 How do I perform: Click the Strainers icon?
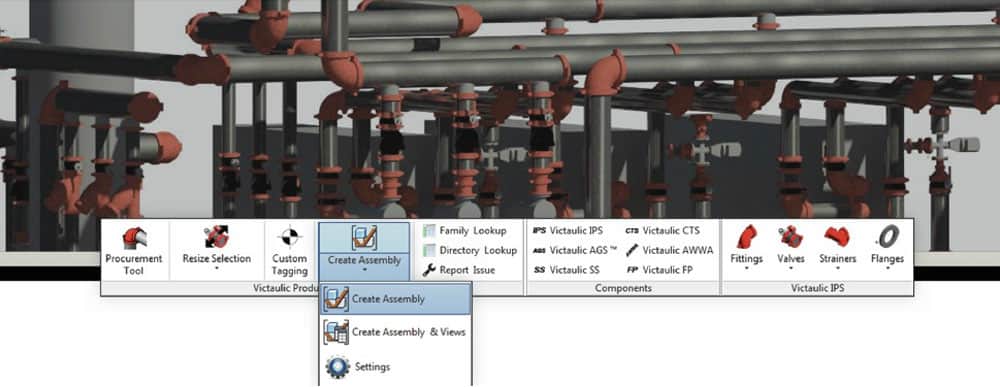tap(837, 237)
